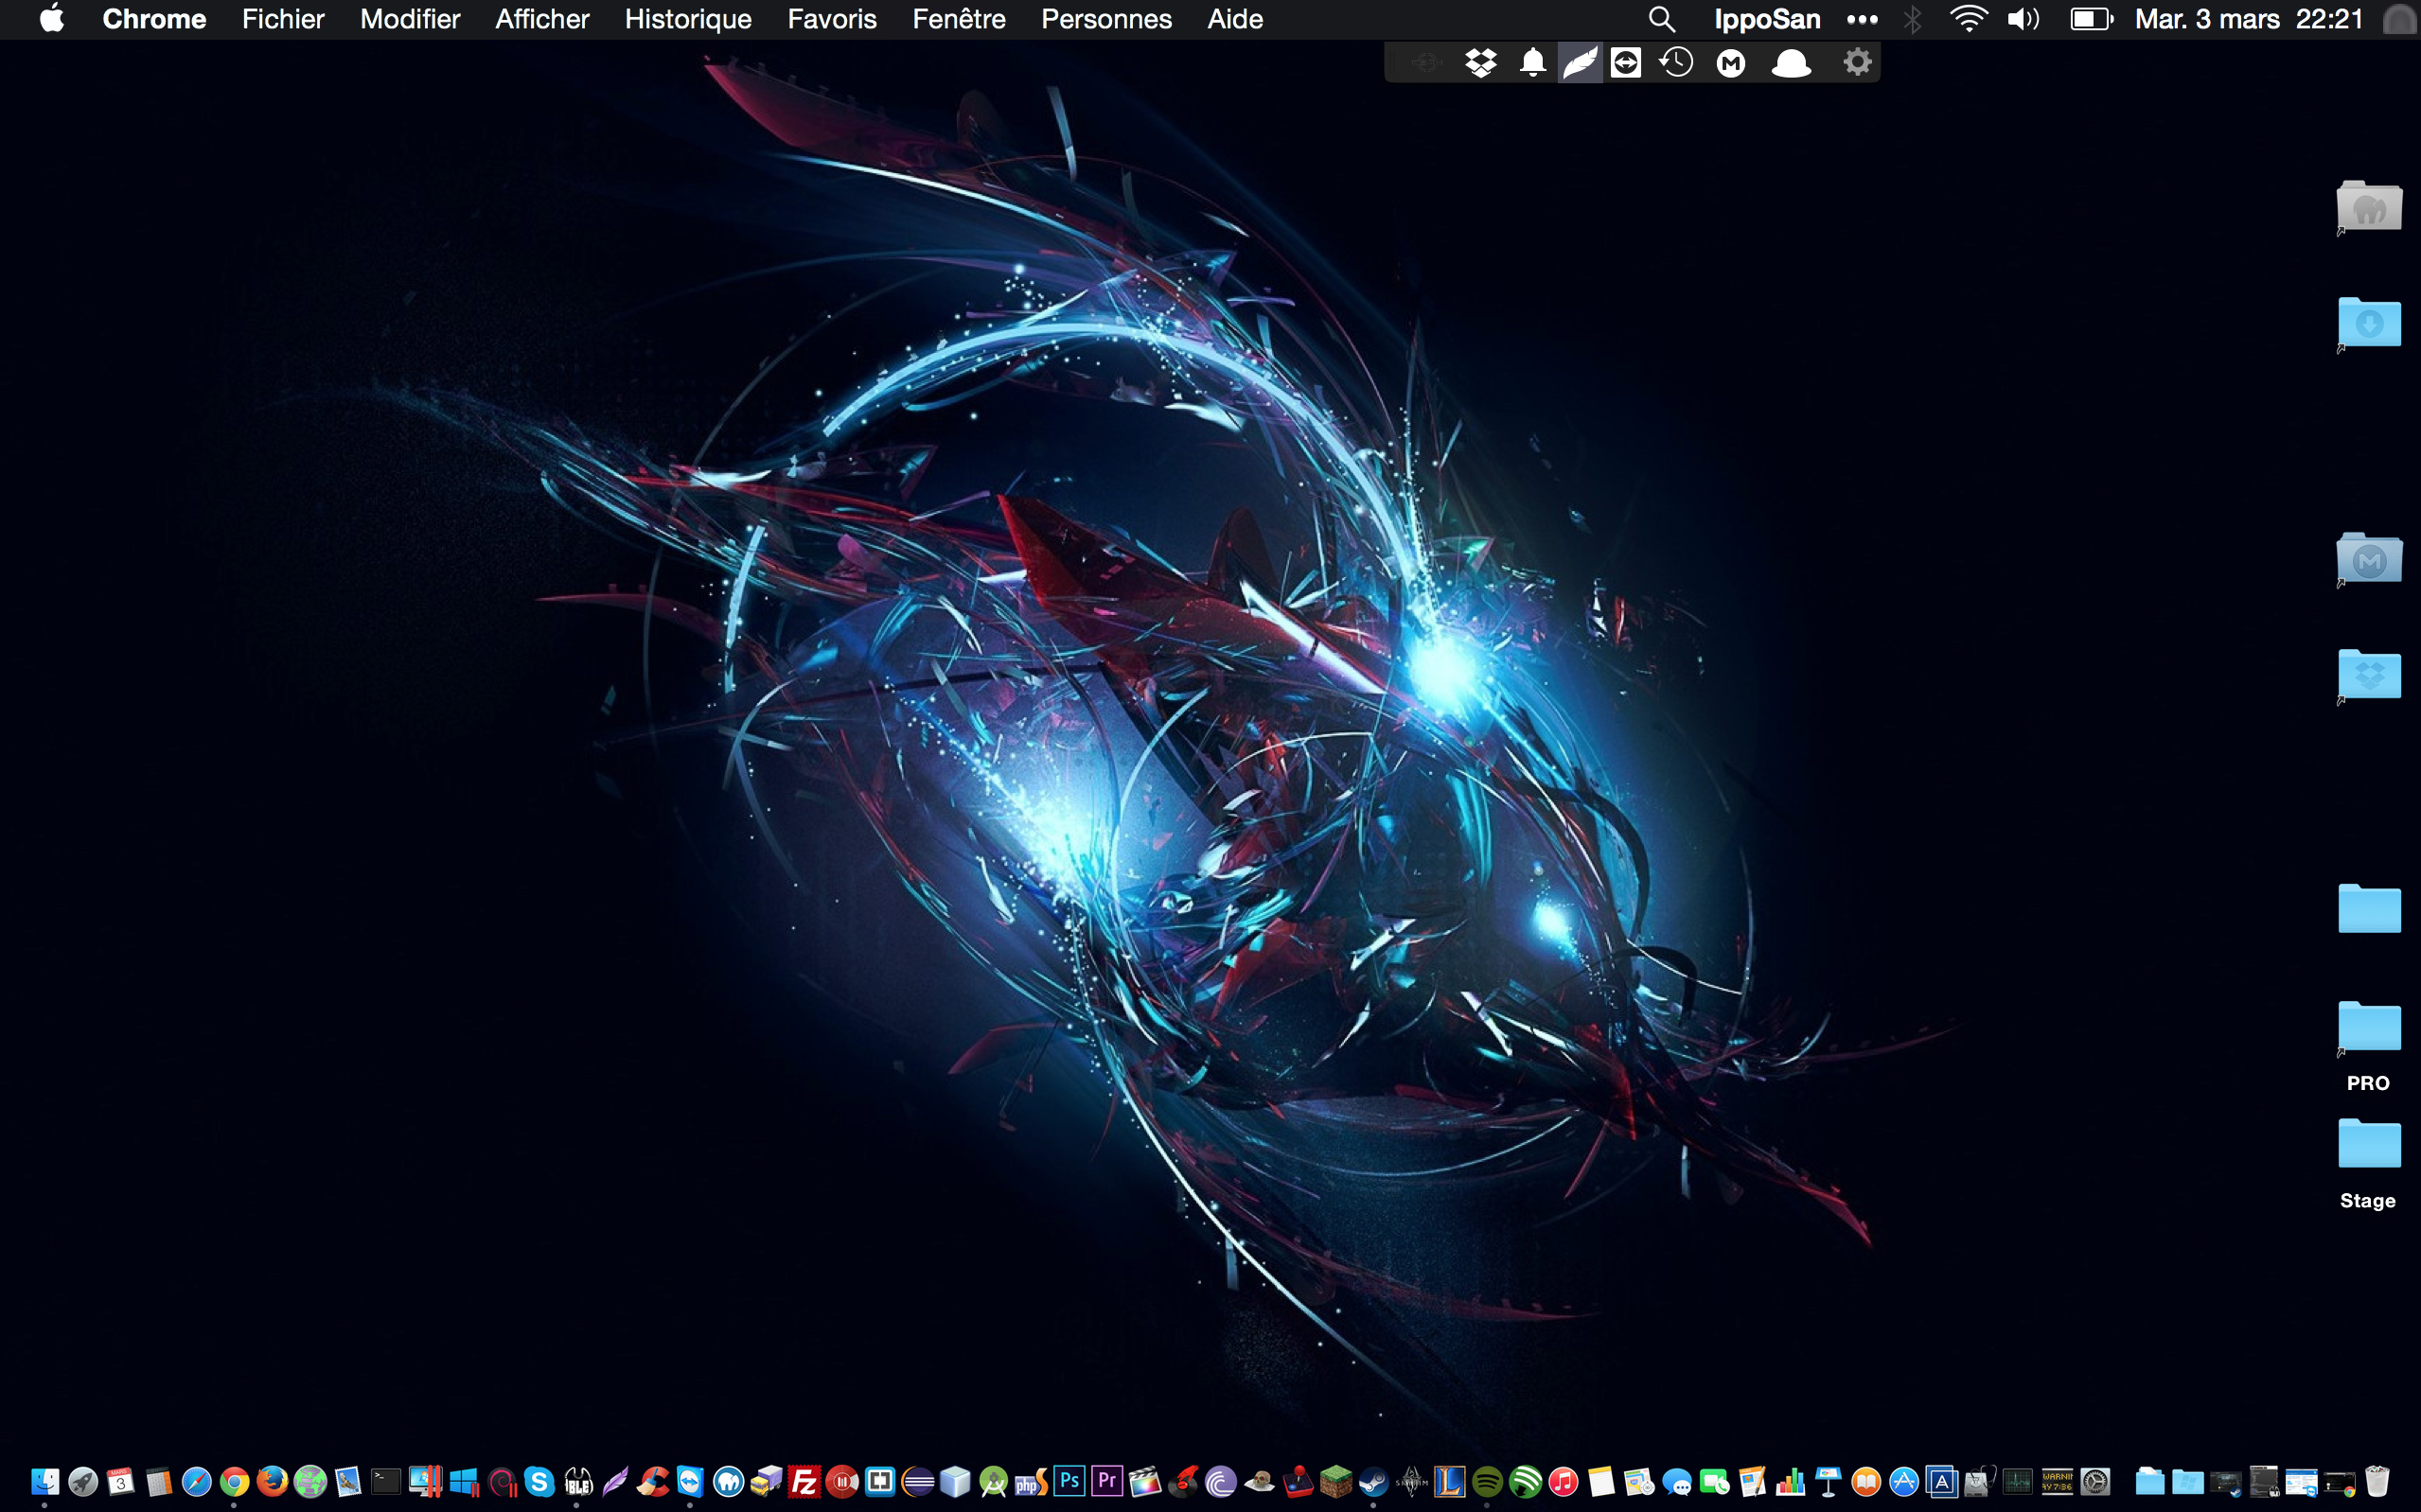Open Premiere Pro from the Dock
Screen dimensions: 2421x1512
(1107, 1481)
